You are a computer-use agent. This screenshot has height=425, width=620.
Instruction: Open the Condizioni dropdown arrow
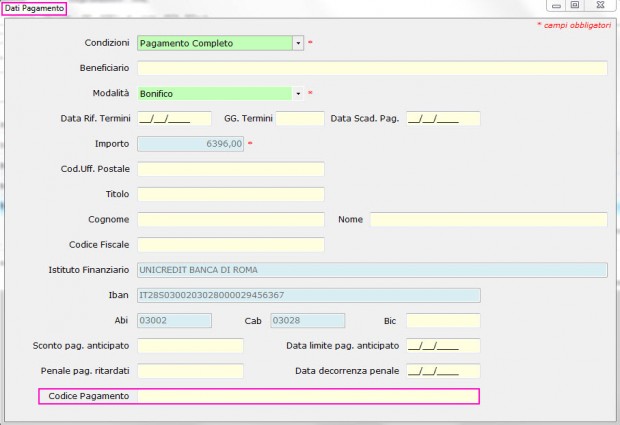298,43
